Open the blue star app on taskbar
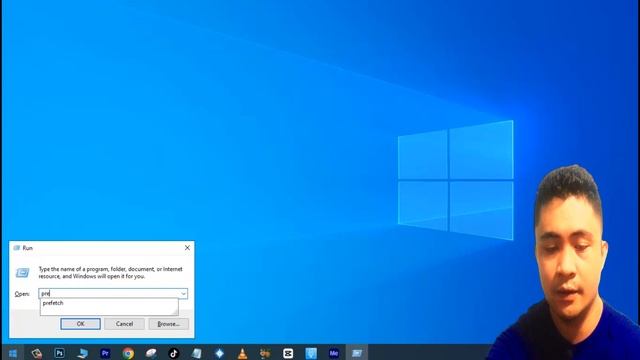The height and width of the screenshot is (360, 640). coord(220,353)
